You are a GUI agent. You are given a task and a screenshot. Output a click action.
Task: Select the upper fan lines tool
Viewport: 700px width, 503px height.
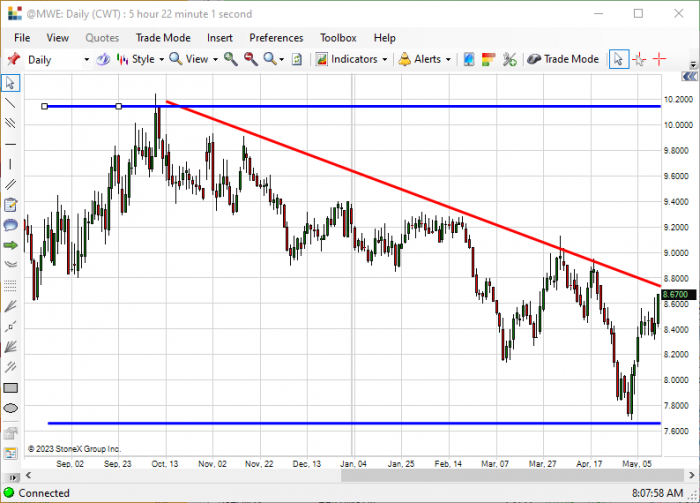(x=10, y=306)
